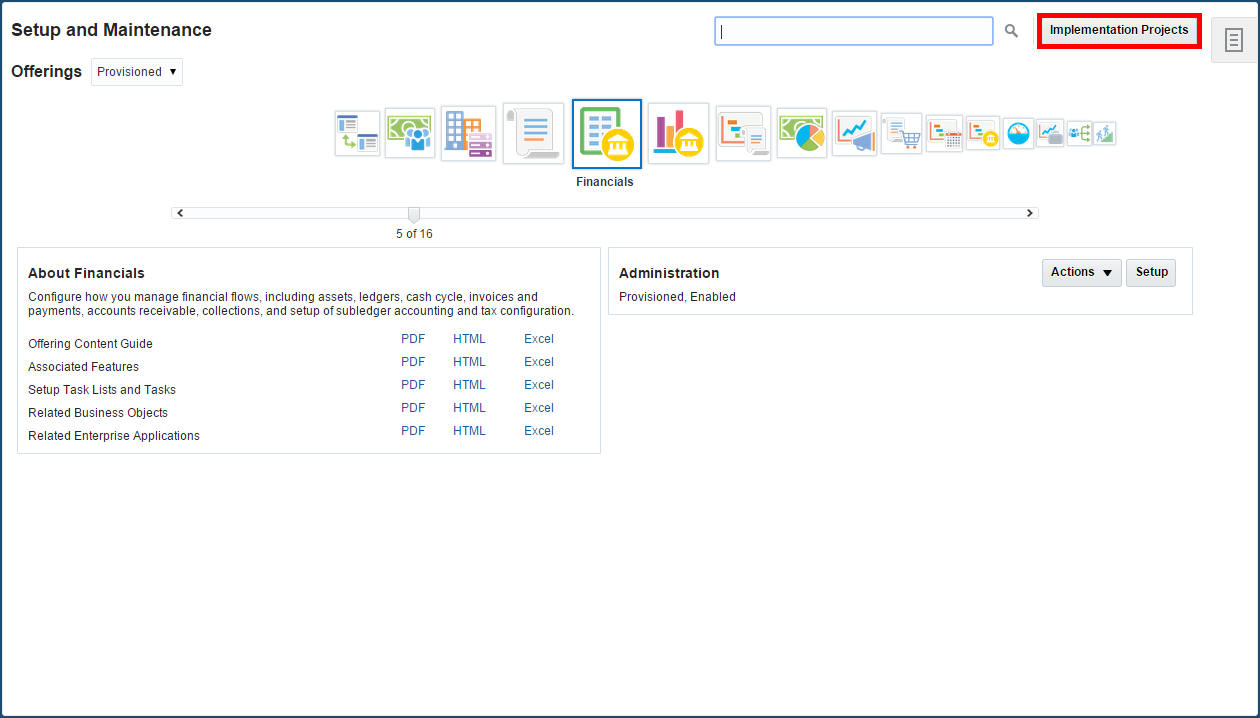The image size is (1260, 718).
Task: Click the magnifier search icon
Action: coord(1011,31)
